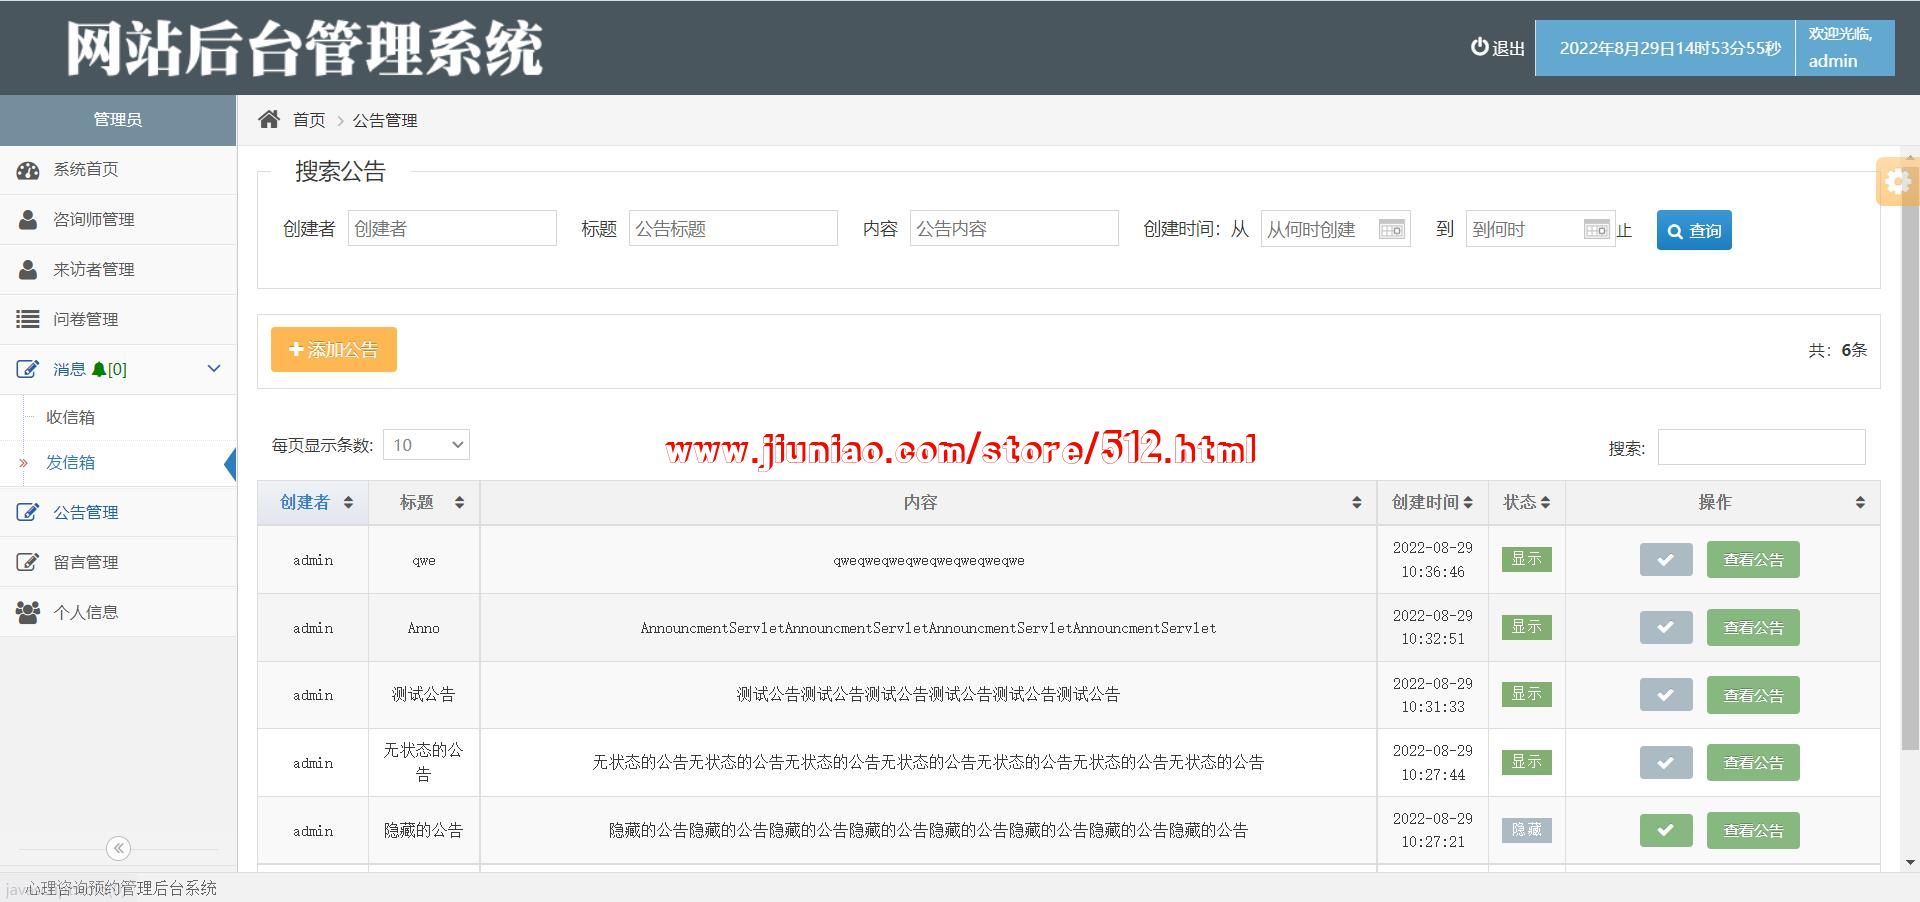Click the creation time "2022-08-29 10:27:21"
Viewport: 1920px width, 902px height.
[1433, 830]
